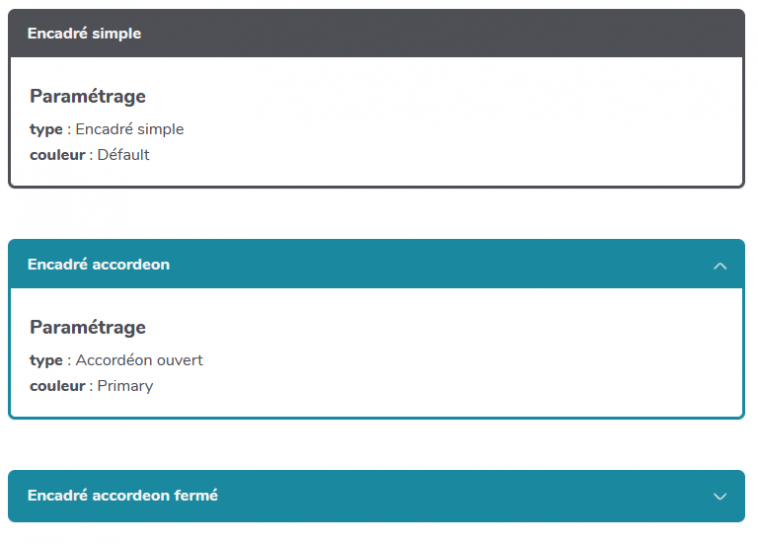Click the "Encadré simple" type value
The width and height of the screenshot is (758, 544).
click(x=130, y=129)
